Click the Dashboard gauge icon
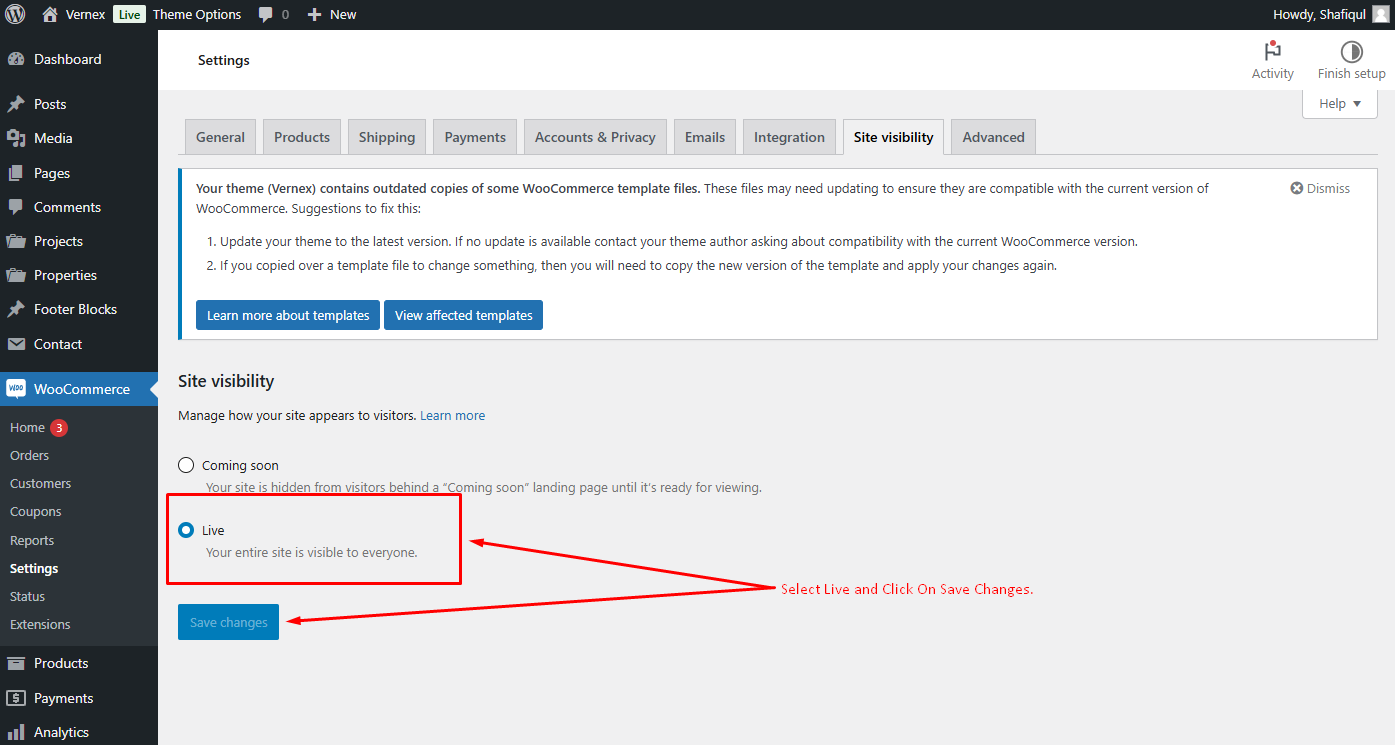1395x745 pixels. click(x=16, y=59)
